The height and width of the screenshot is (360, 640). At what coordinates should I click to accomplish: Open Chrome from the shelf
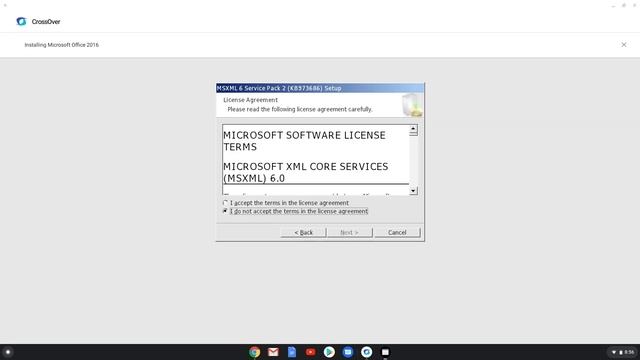(x=254, y=352)
